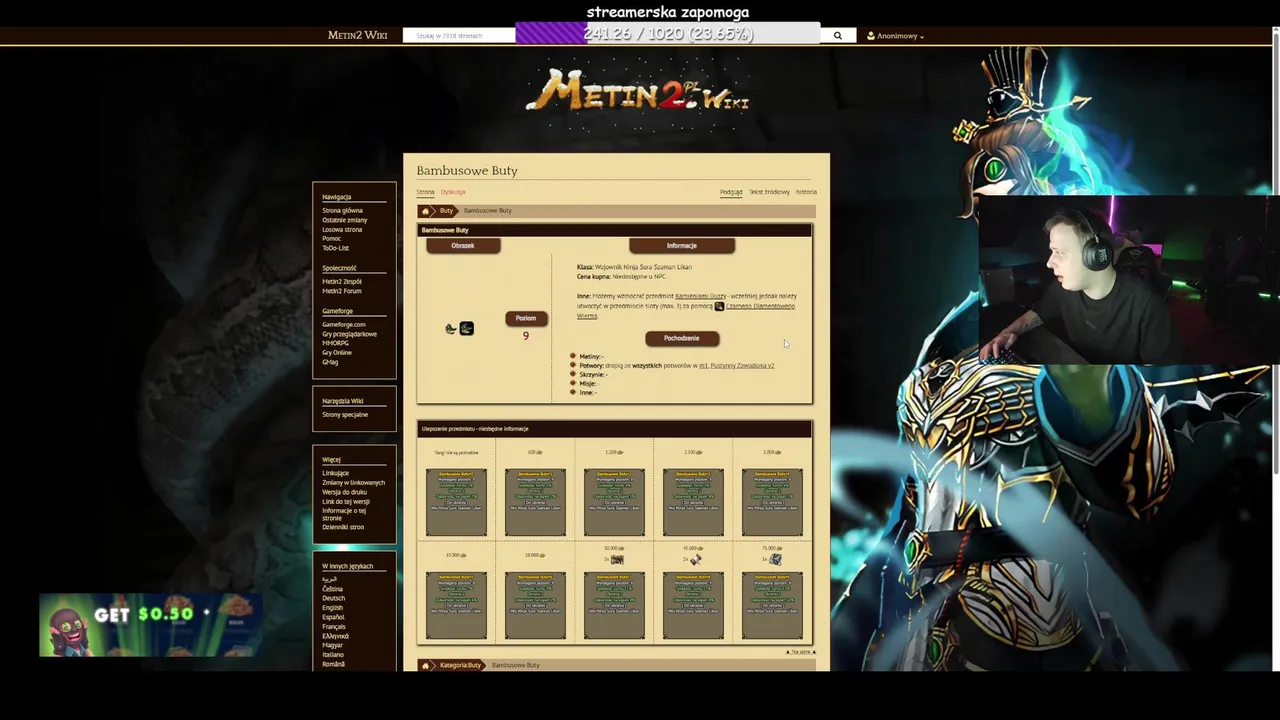This screenshot has width=1280, height=720.
Task: Select the Podgląd tab
Action: [731, 192]
